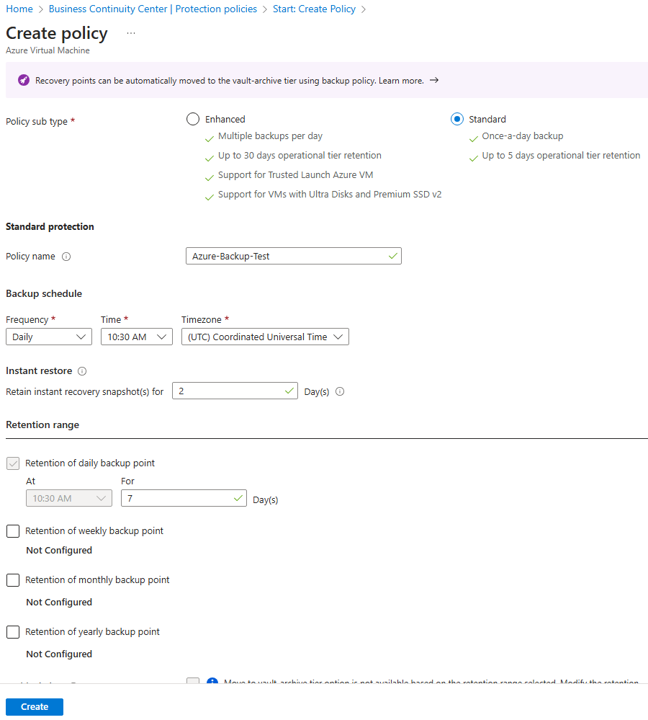Enable retention of yearly backup point

point(13,632)
